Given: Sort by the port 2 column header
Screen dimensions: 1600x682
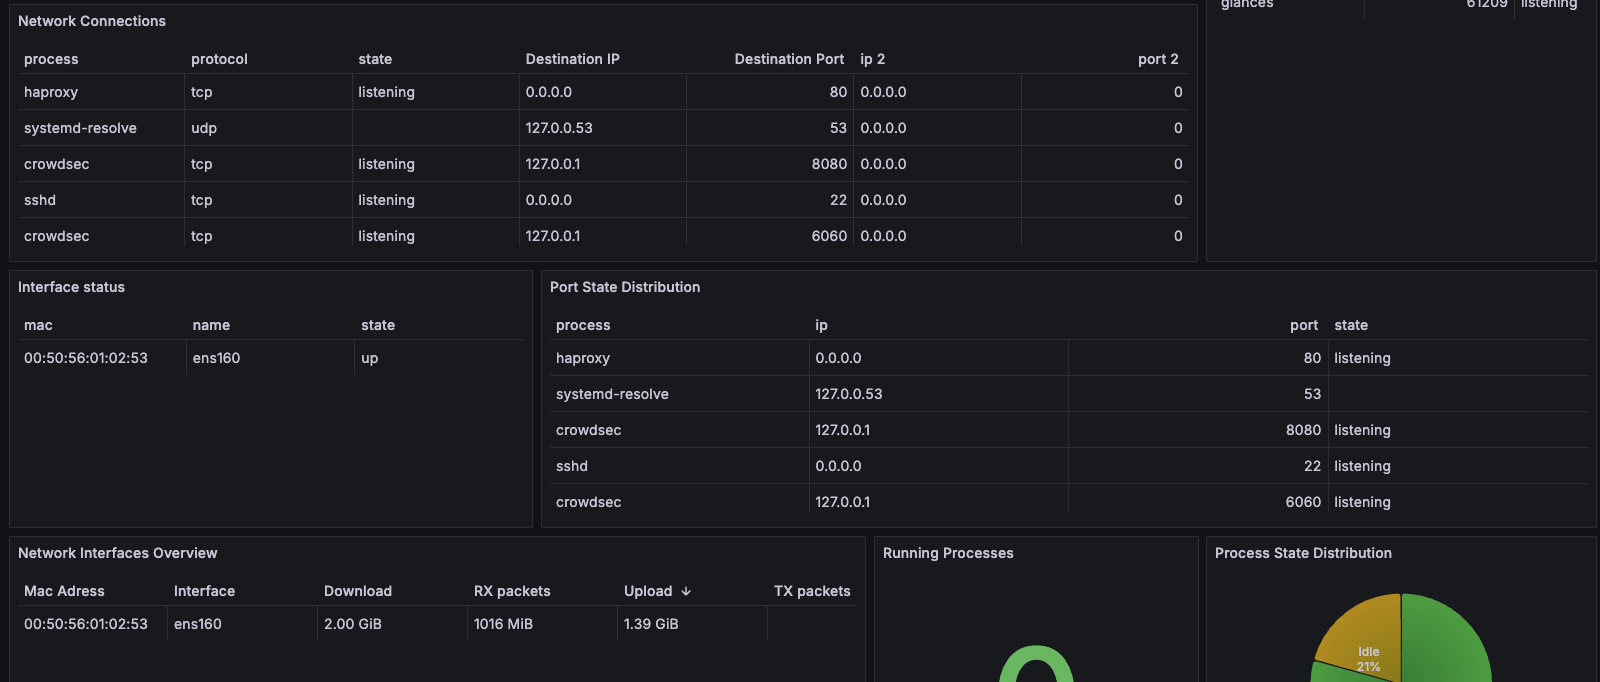Looking at the screenshot, I should [1158, 59].
